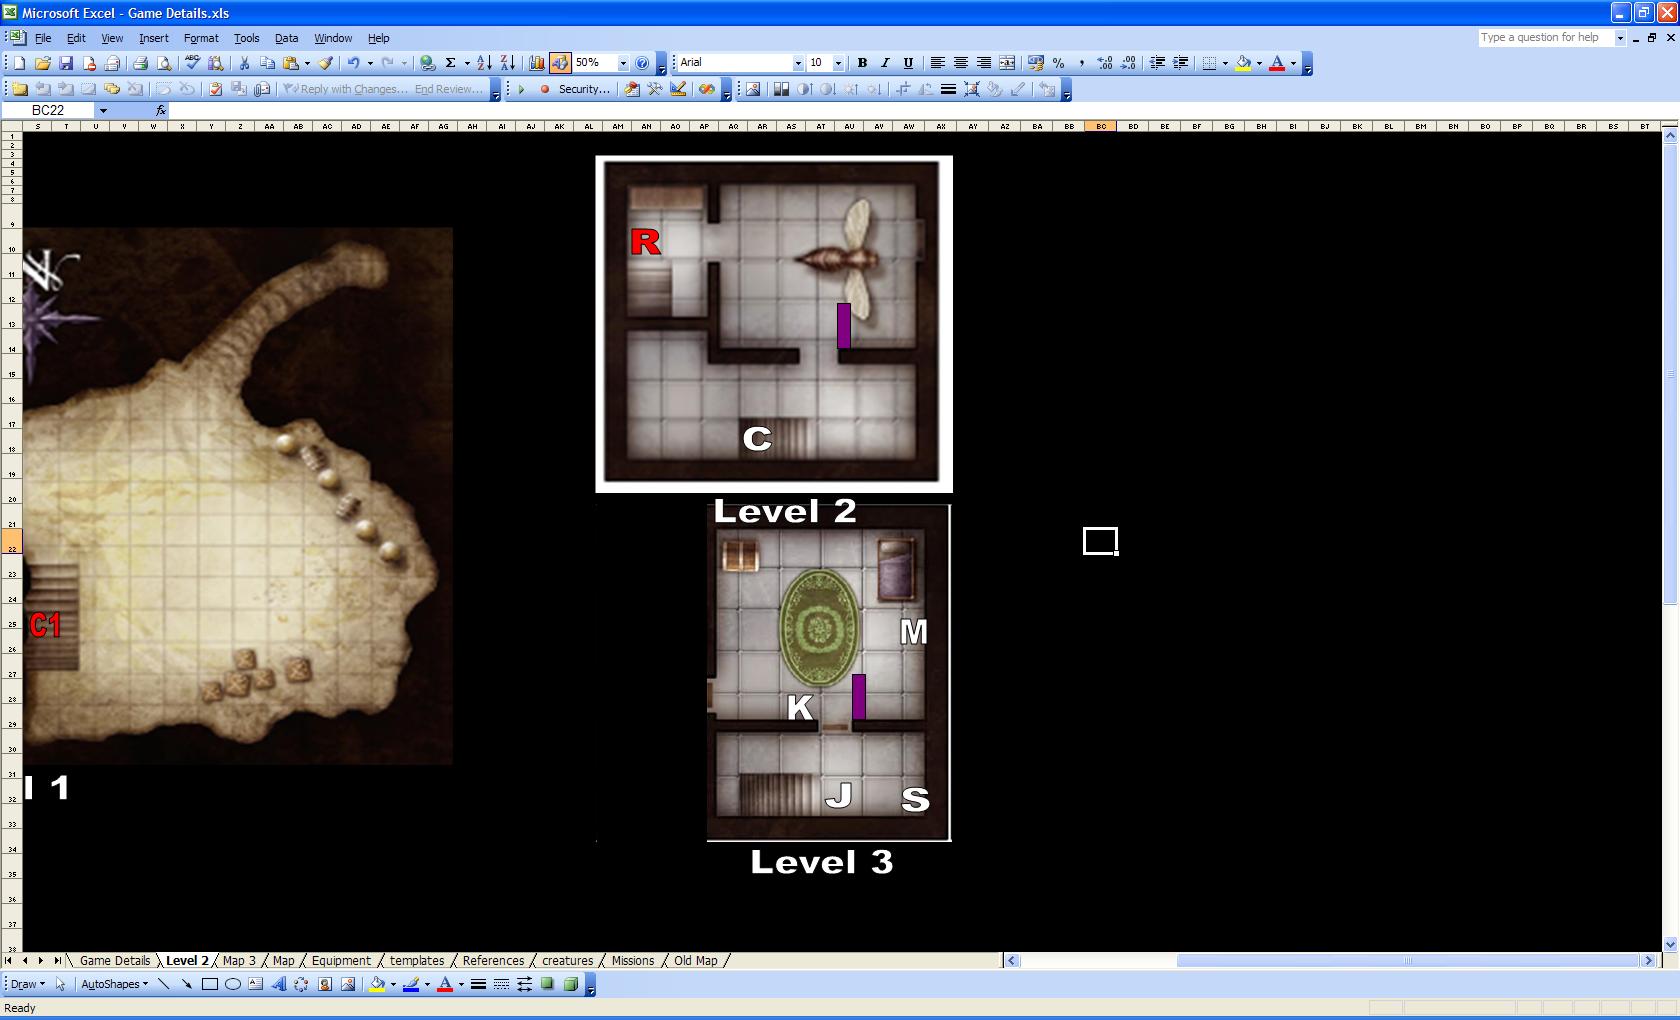Expand the Borders dropdown arrow

(1225, 63)
